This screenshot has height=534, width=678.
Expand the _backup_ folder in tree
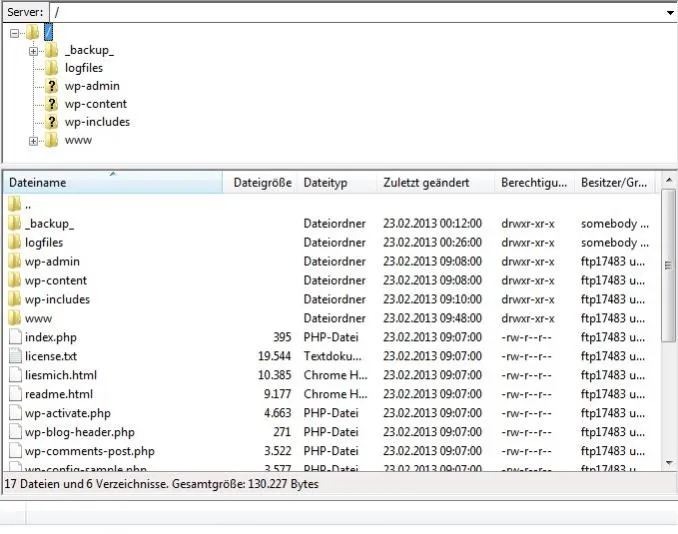pos(33,51)
